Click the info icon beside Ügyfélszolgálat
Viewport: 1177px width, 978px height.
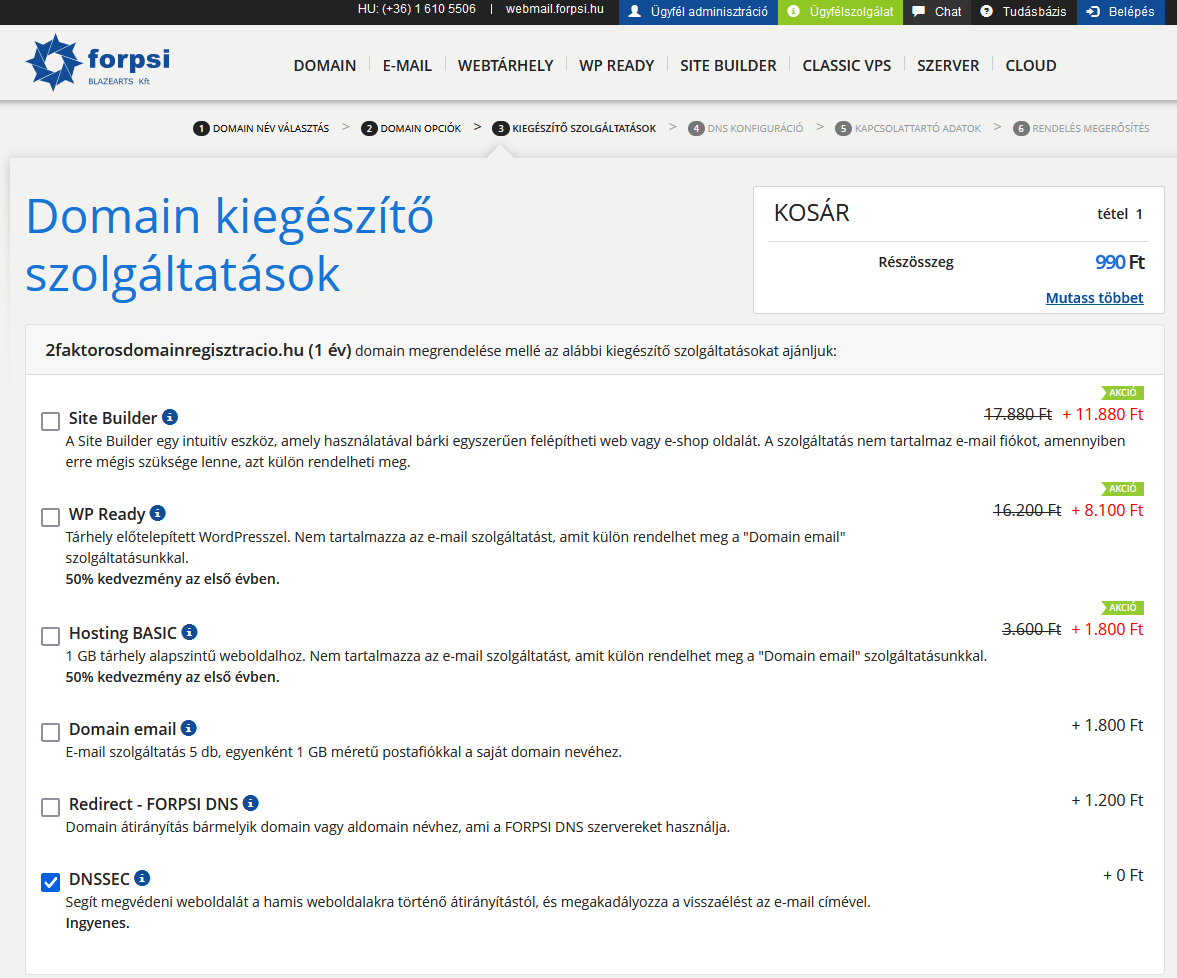coord(793,11)
